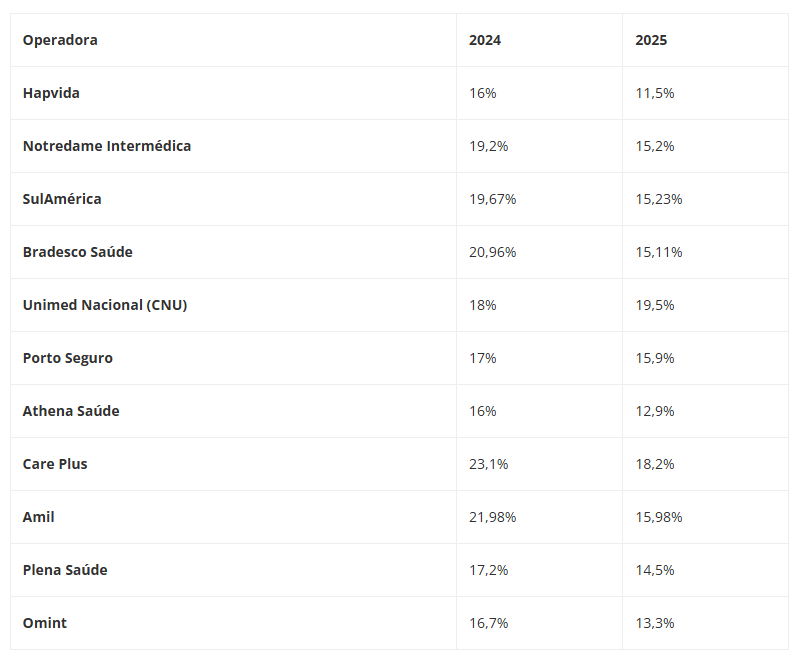Select the SulAmérica cell

62,199
